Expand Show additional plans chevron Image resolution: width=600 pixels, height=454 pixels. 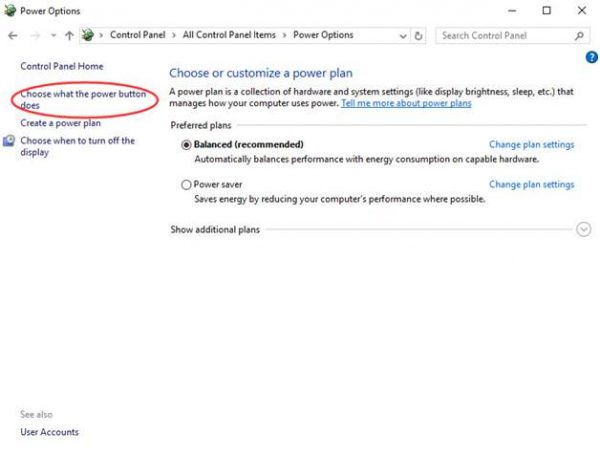584,230
